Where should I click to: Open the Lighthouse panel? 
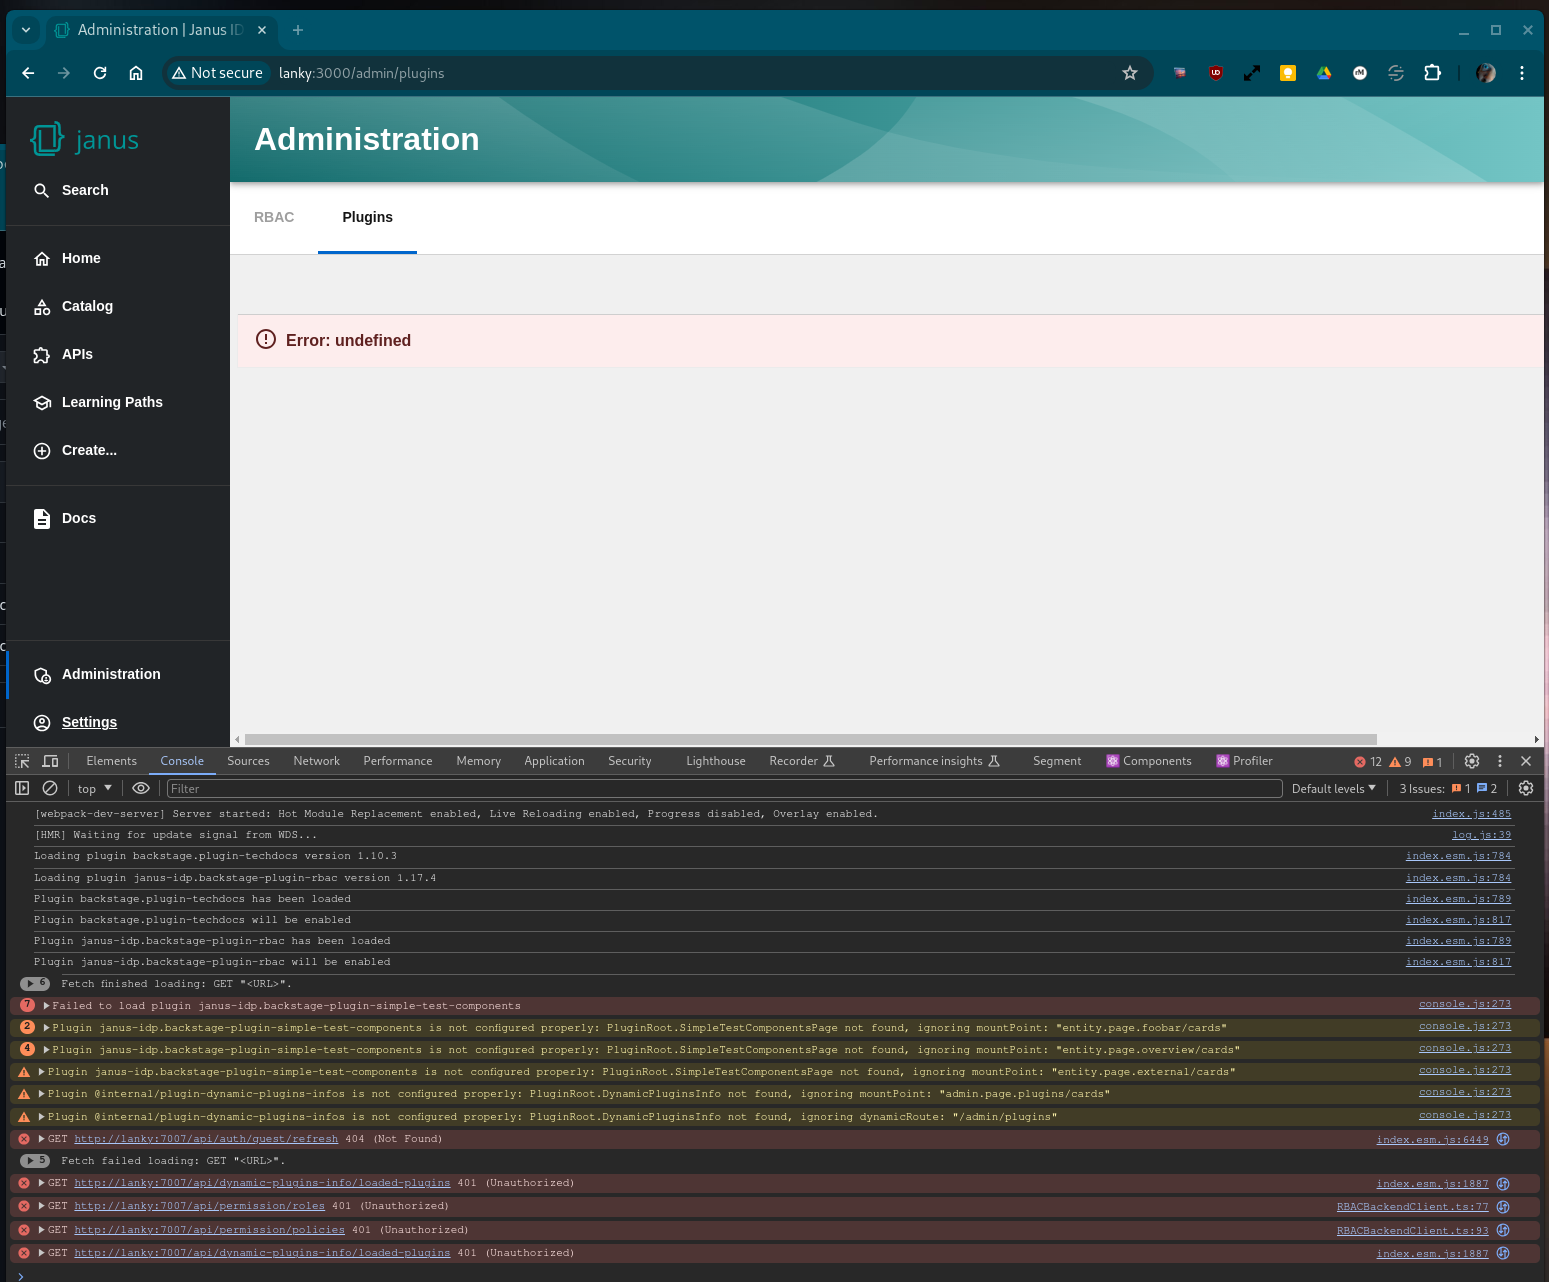(x=716, y=761)
